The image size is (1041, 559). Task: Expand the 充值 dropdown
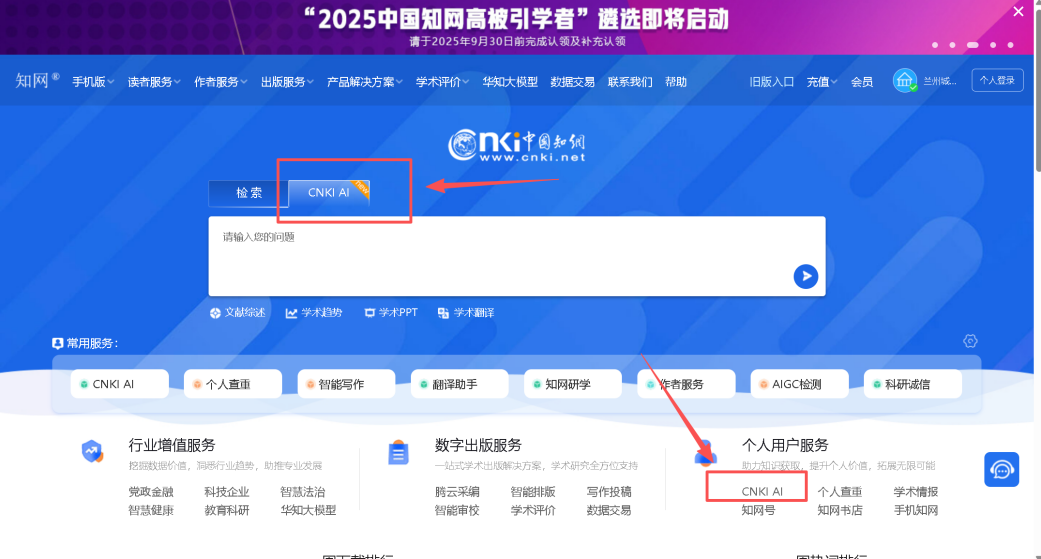823,82
